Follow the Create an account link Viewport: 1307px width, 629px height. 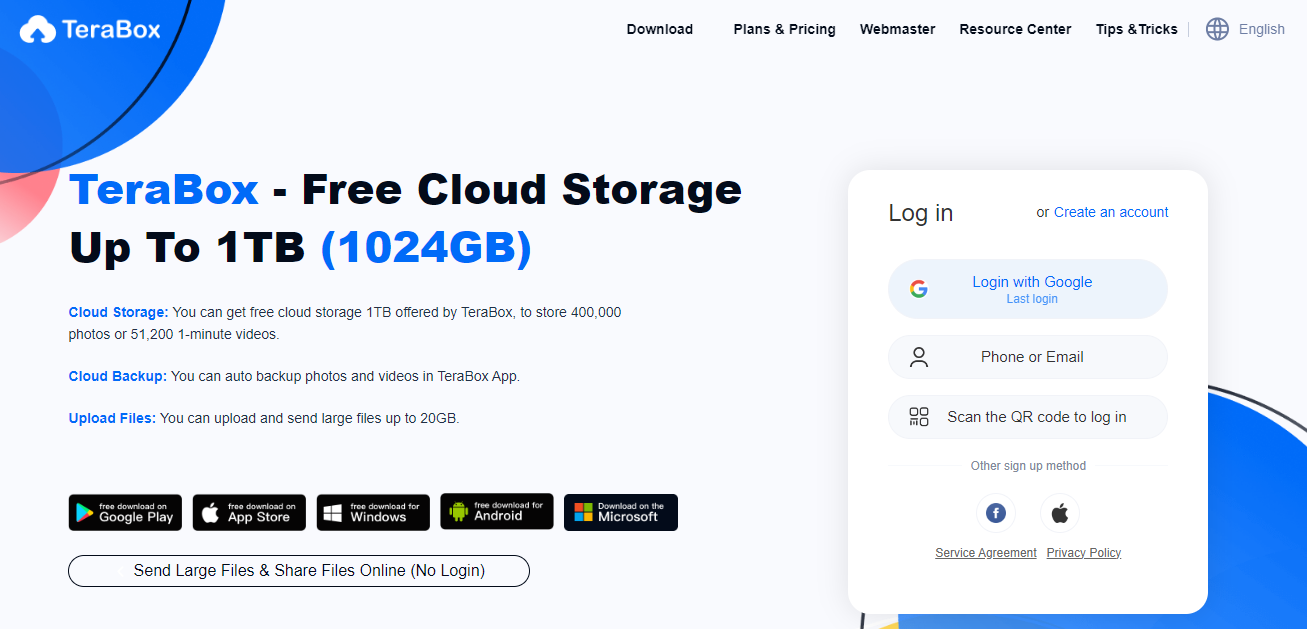1111,212
